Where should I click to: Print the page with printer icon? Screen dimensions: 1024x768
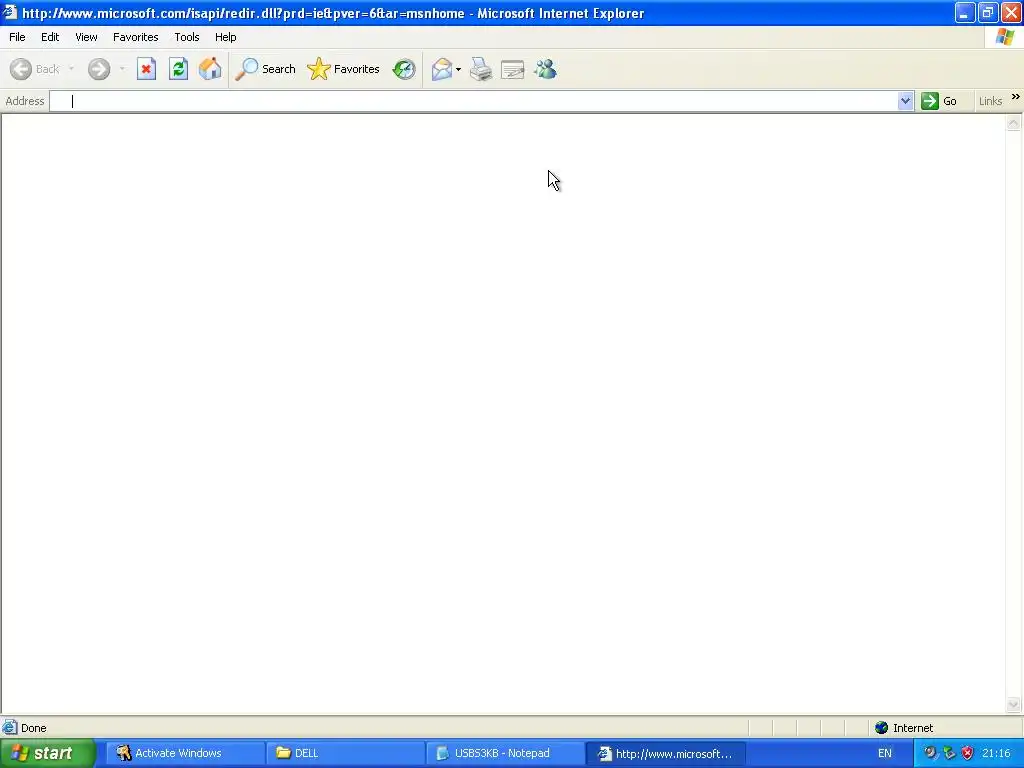[481, 69]
